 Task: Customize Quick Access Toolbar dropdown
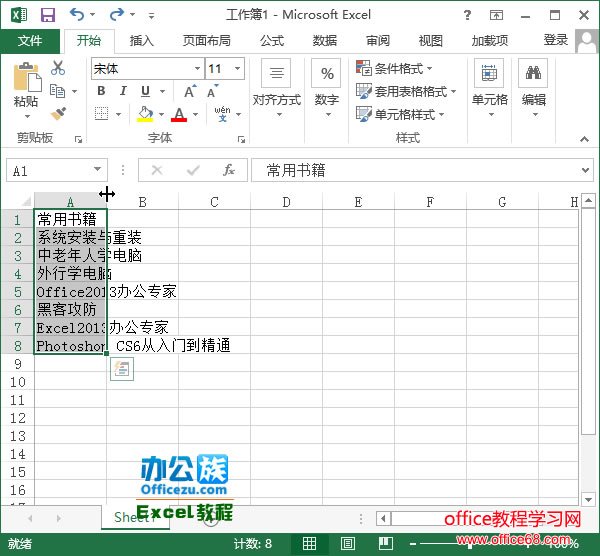(152, 15)
